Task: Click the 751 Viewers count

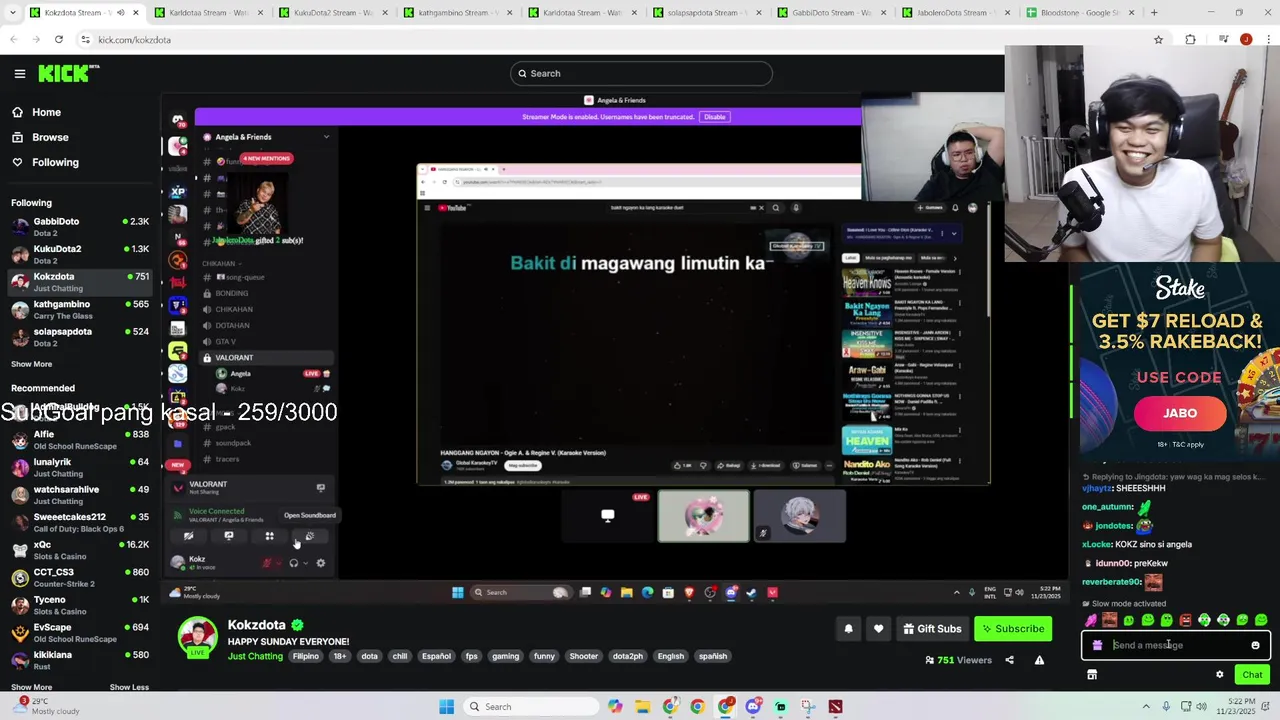Action: click(x=958, y=660)
